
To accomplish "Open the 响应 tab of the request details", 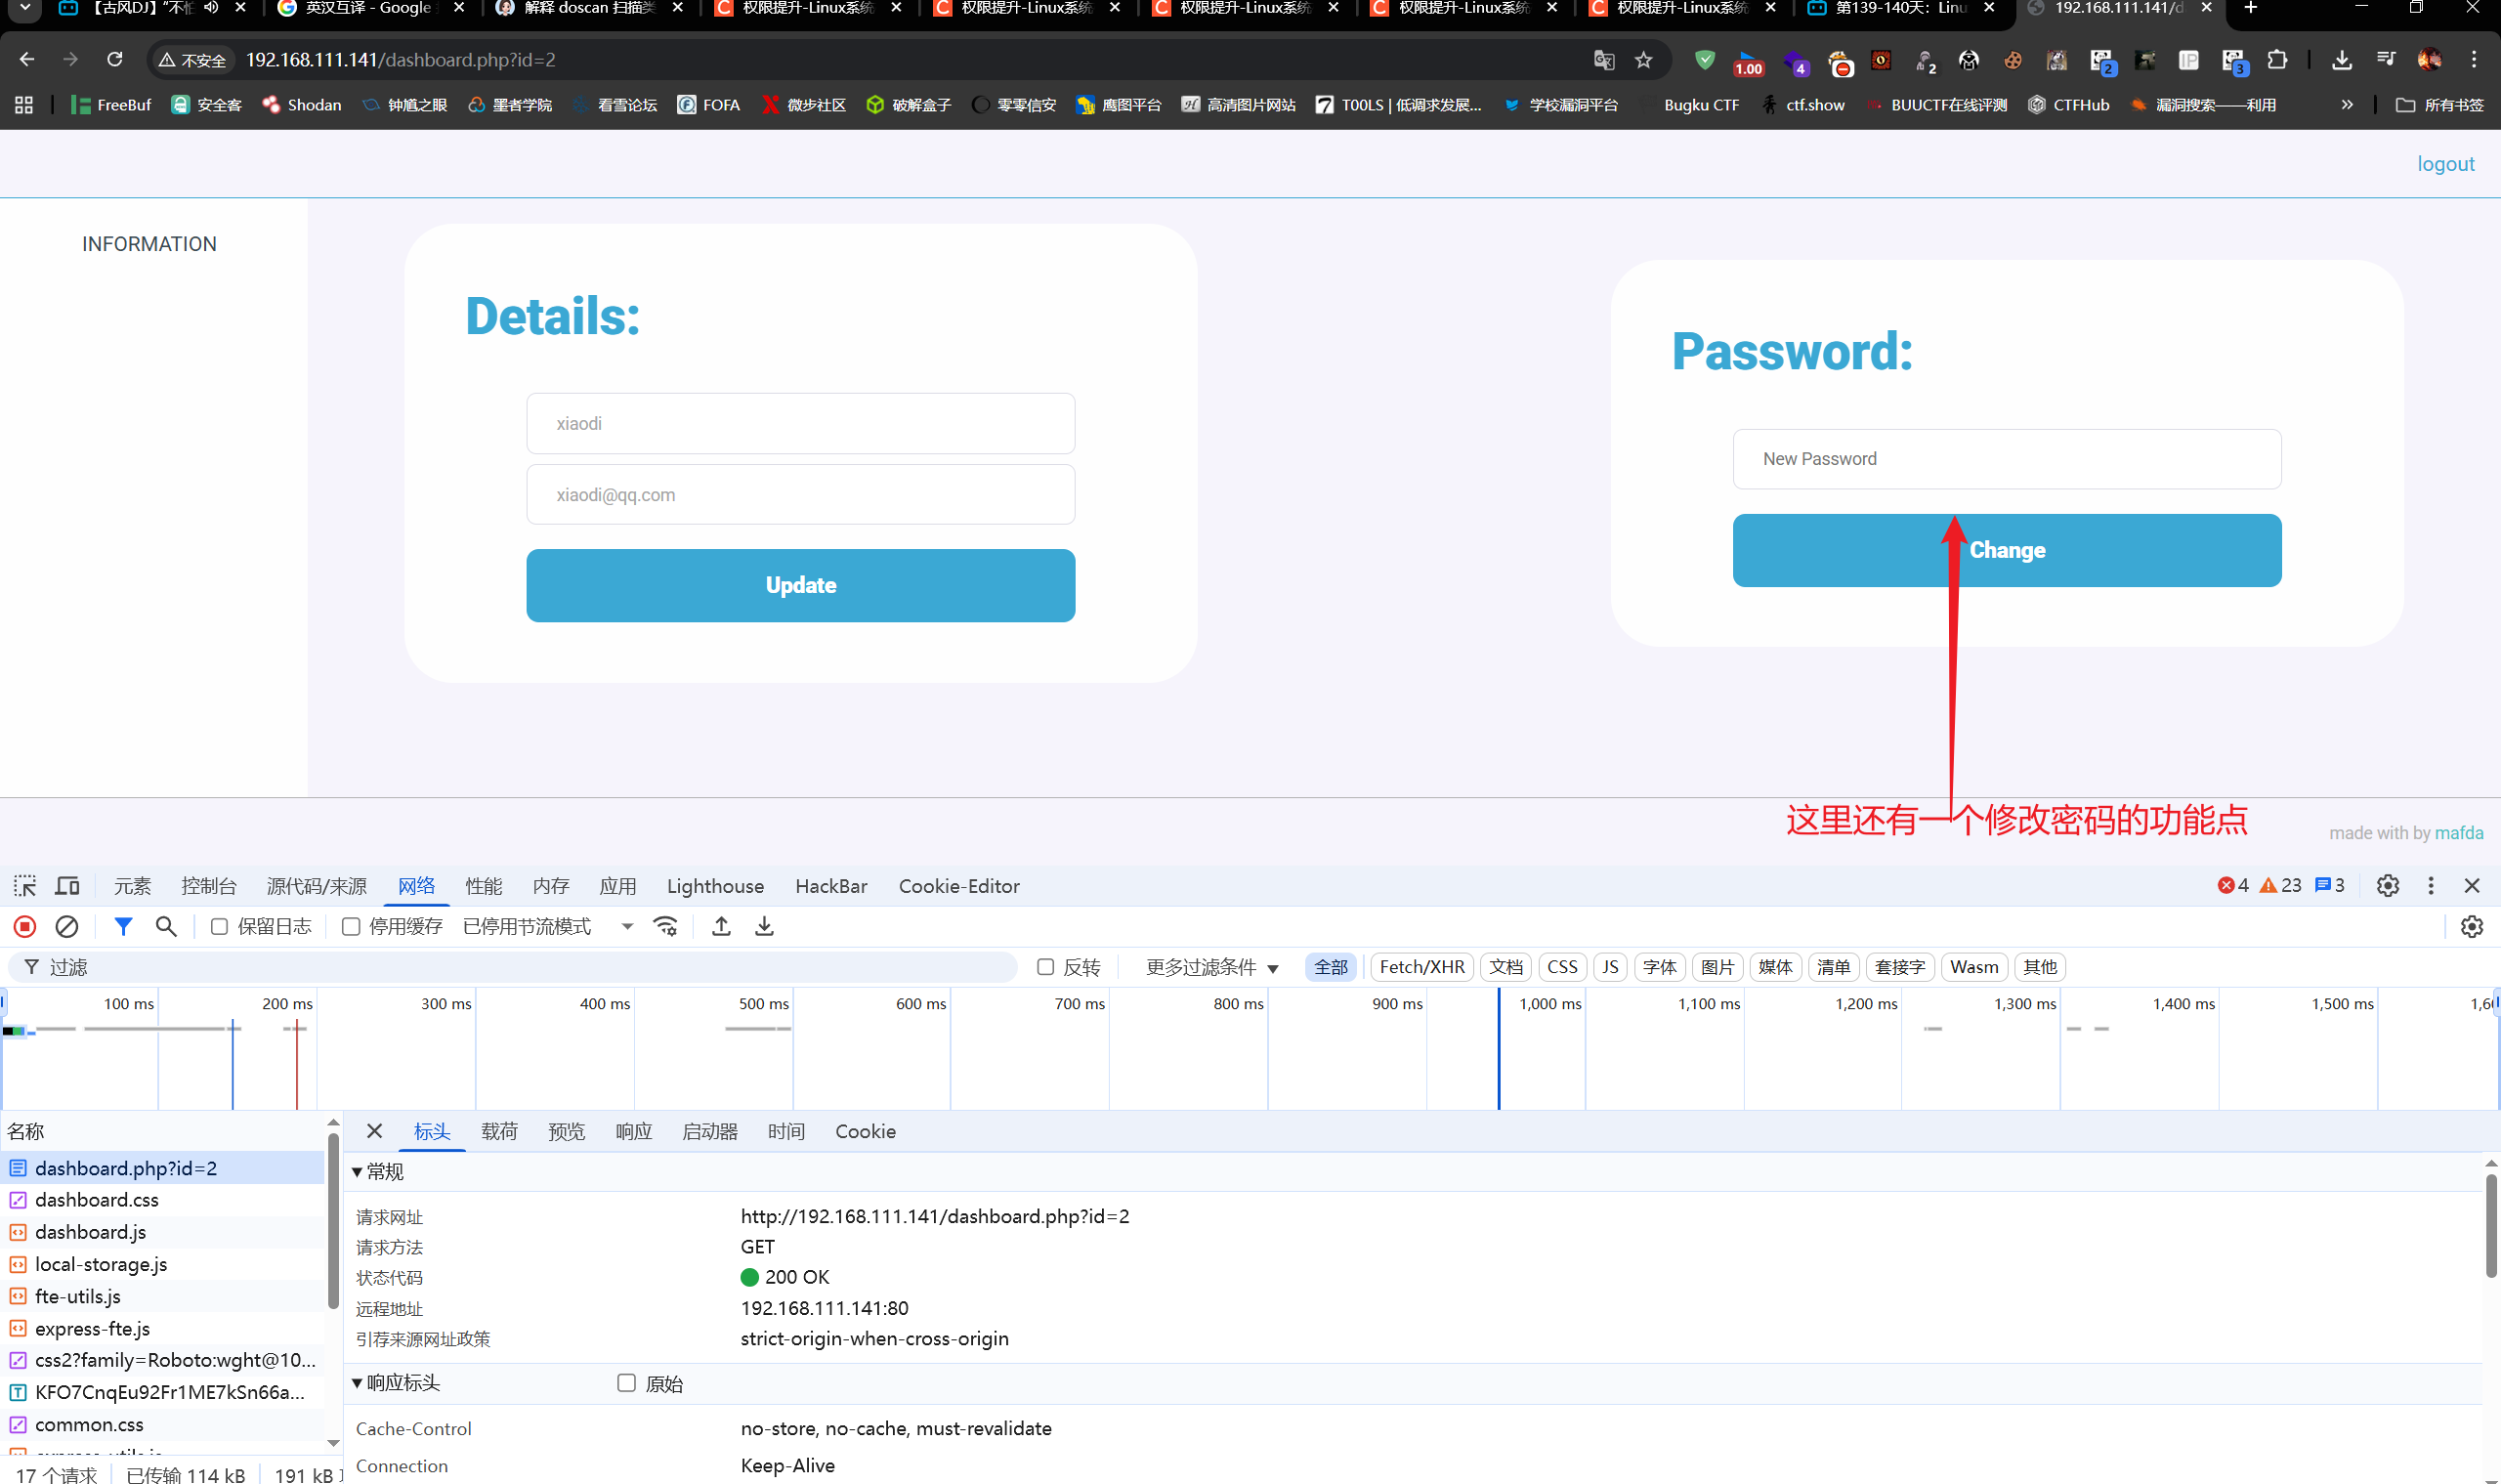I will click(x=633, y=1131).
